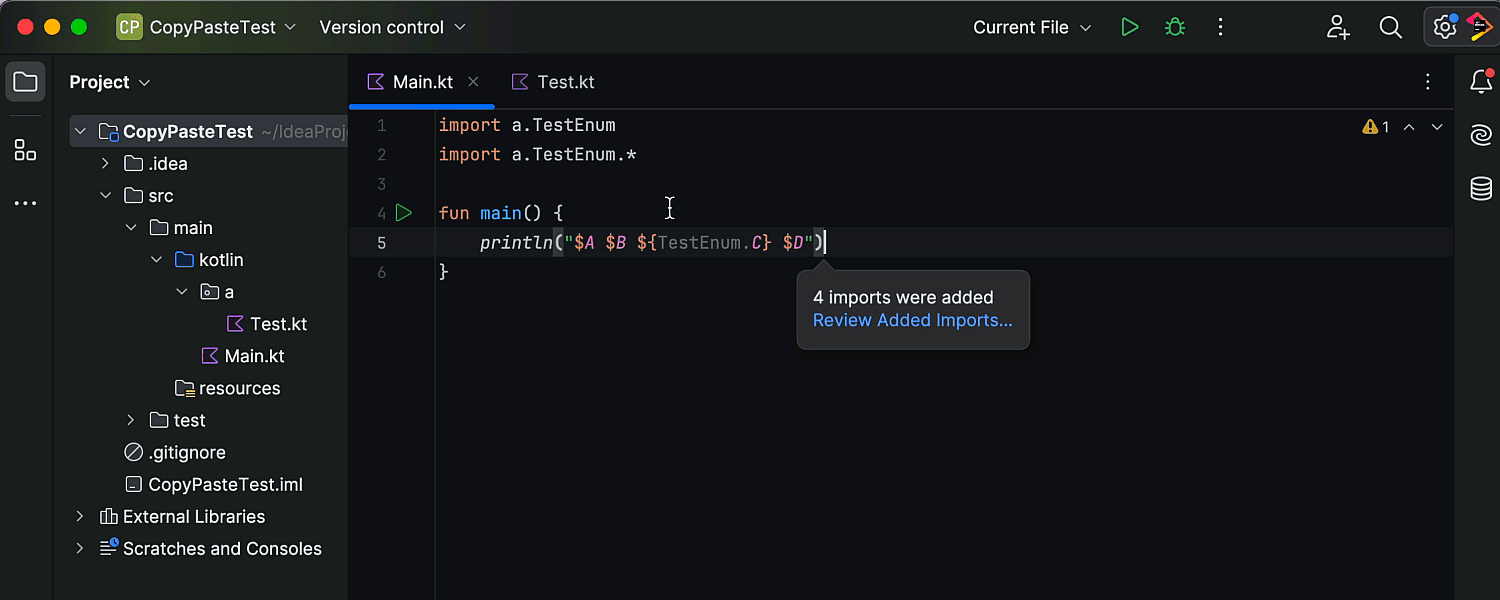The width and height of the screenshot is (1500, 600).
Task: Open the Structure tool window icon
Action: point(25,151)
